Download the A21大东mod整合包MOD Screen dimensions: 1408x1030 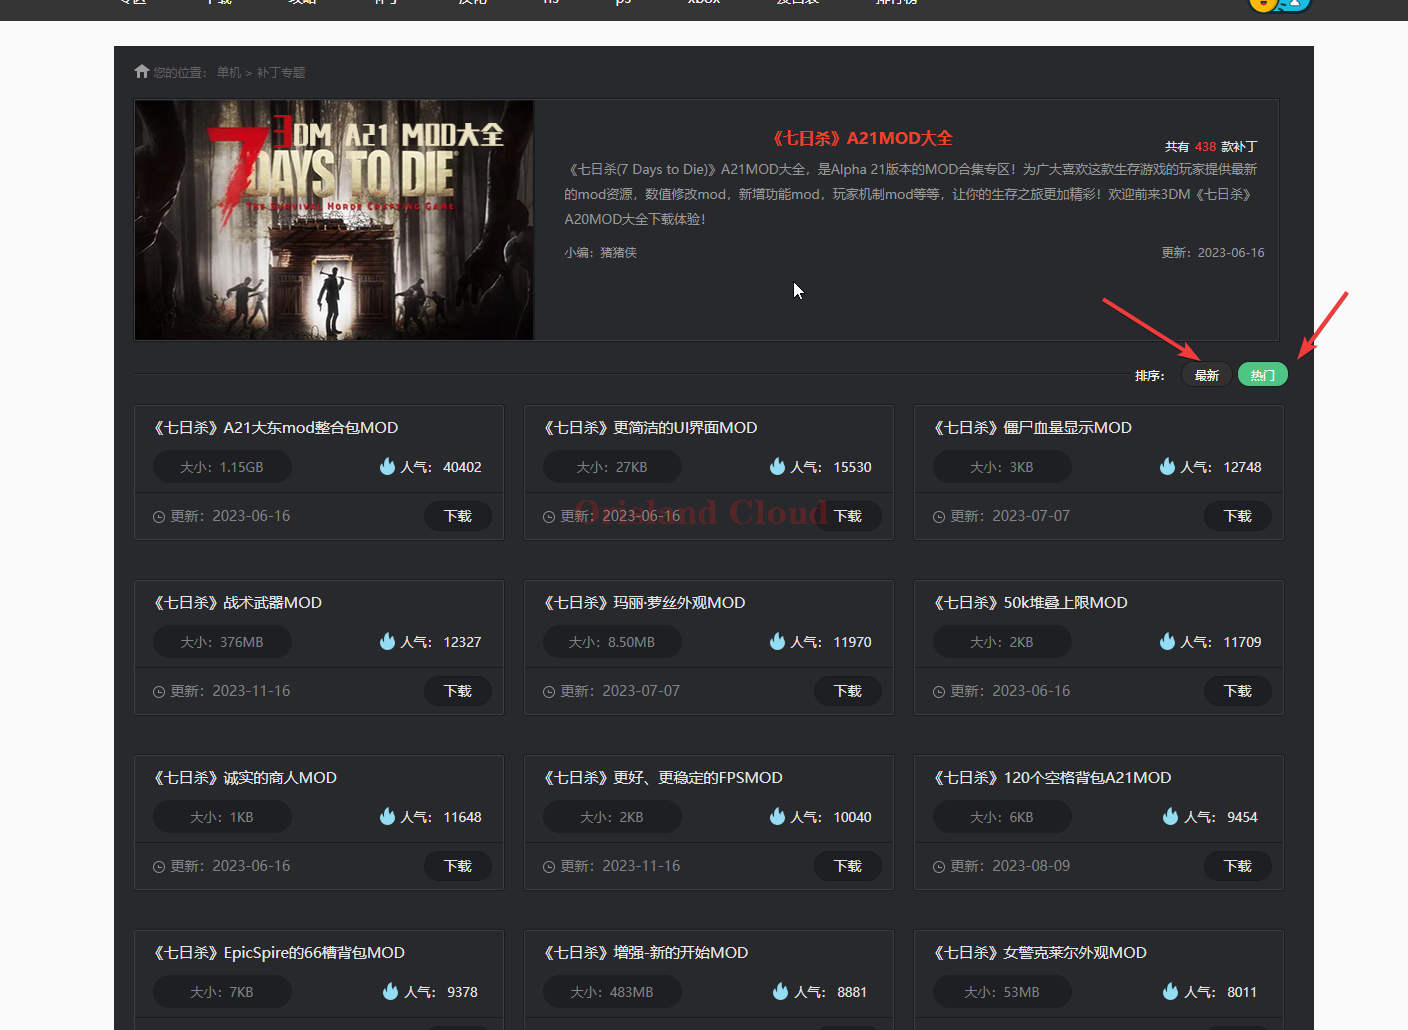[458, 516]
